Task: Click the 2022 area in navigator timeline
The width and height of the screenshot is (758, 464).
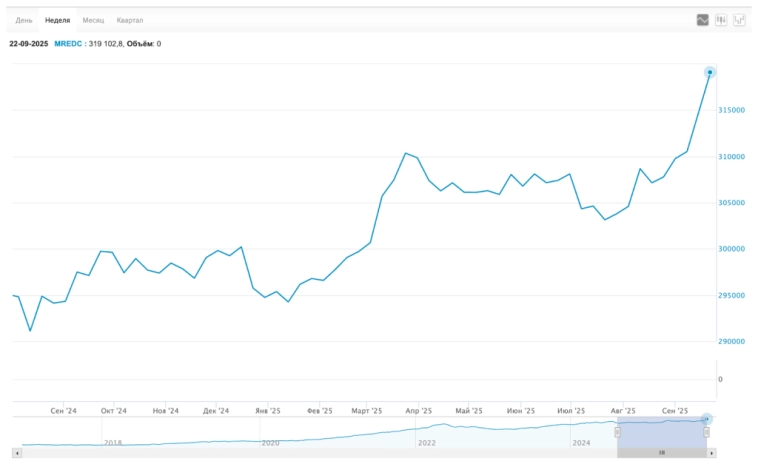Action: [427, 441]
